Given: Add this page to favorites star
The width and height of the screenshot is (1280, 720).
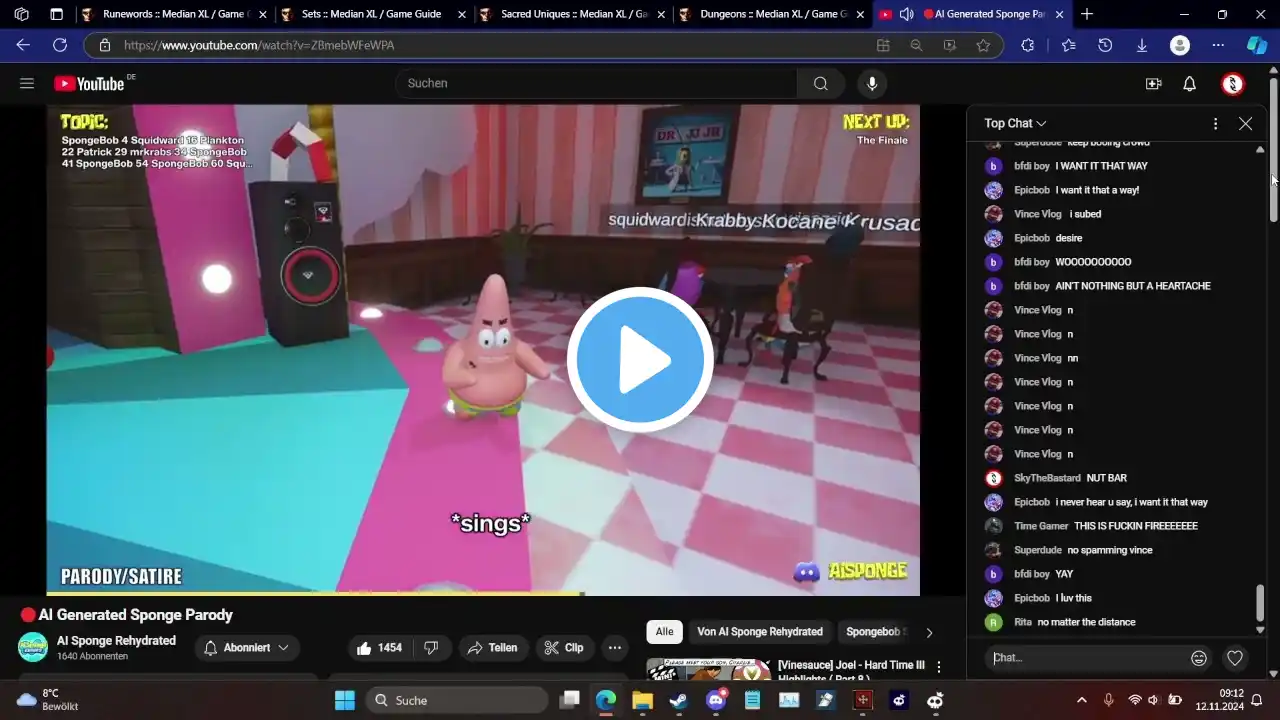Looking at the screenshot, I should pos(983,45).
